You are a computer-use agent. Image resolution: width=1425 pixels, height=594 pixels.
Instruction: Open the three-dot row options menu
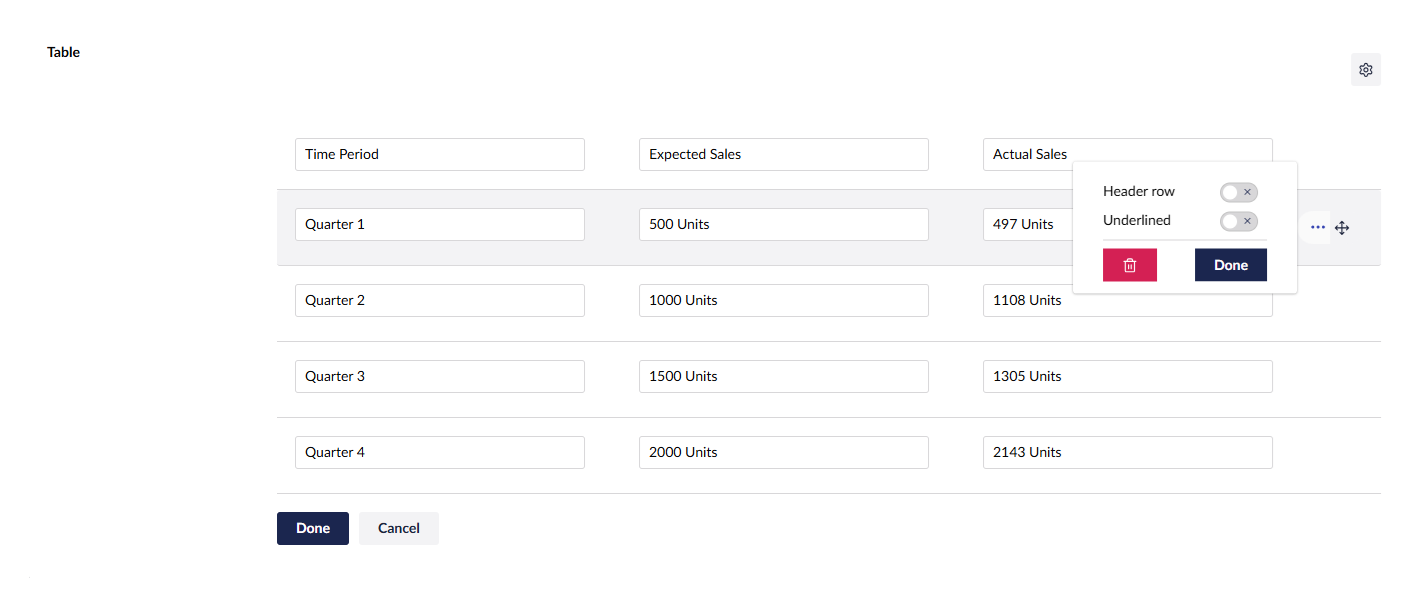pyautogui.click(x=1317, y=228)
